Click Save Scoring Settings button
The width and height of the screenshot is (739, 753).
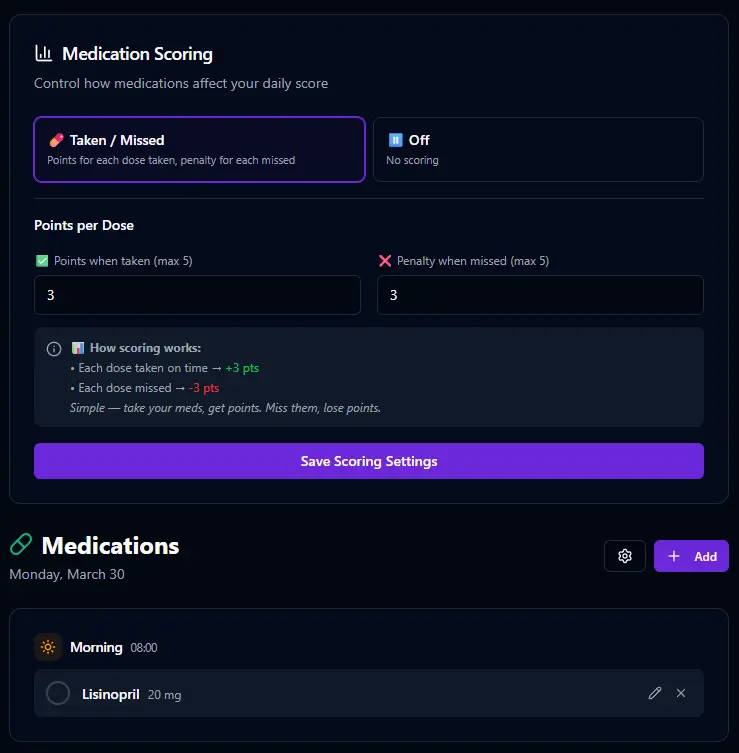(369, 461)
